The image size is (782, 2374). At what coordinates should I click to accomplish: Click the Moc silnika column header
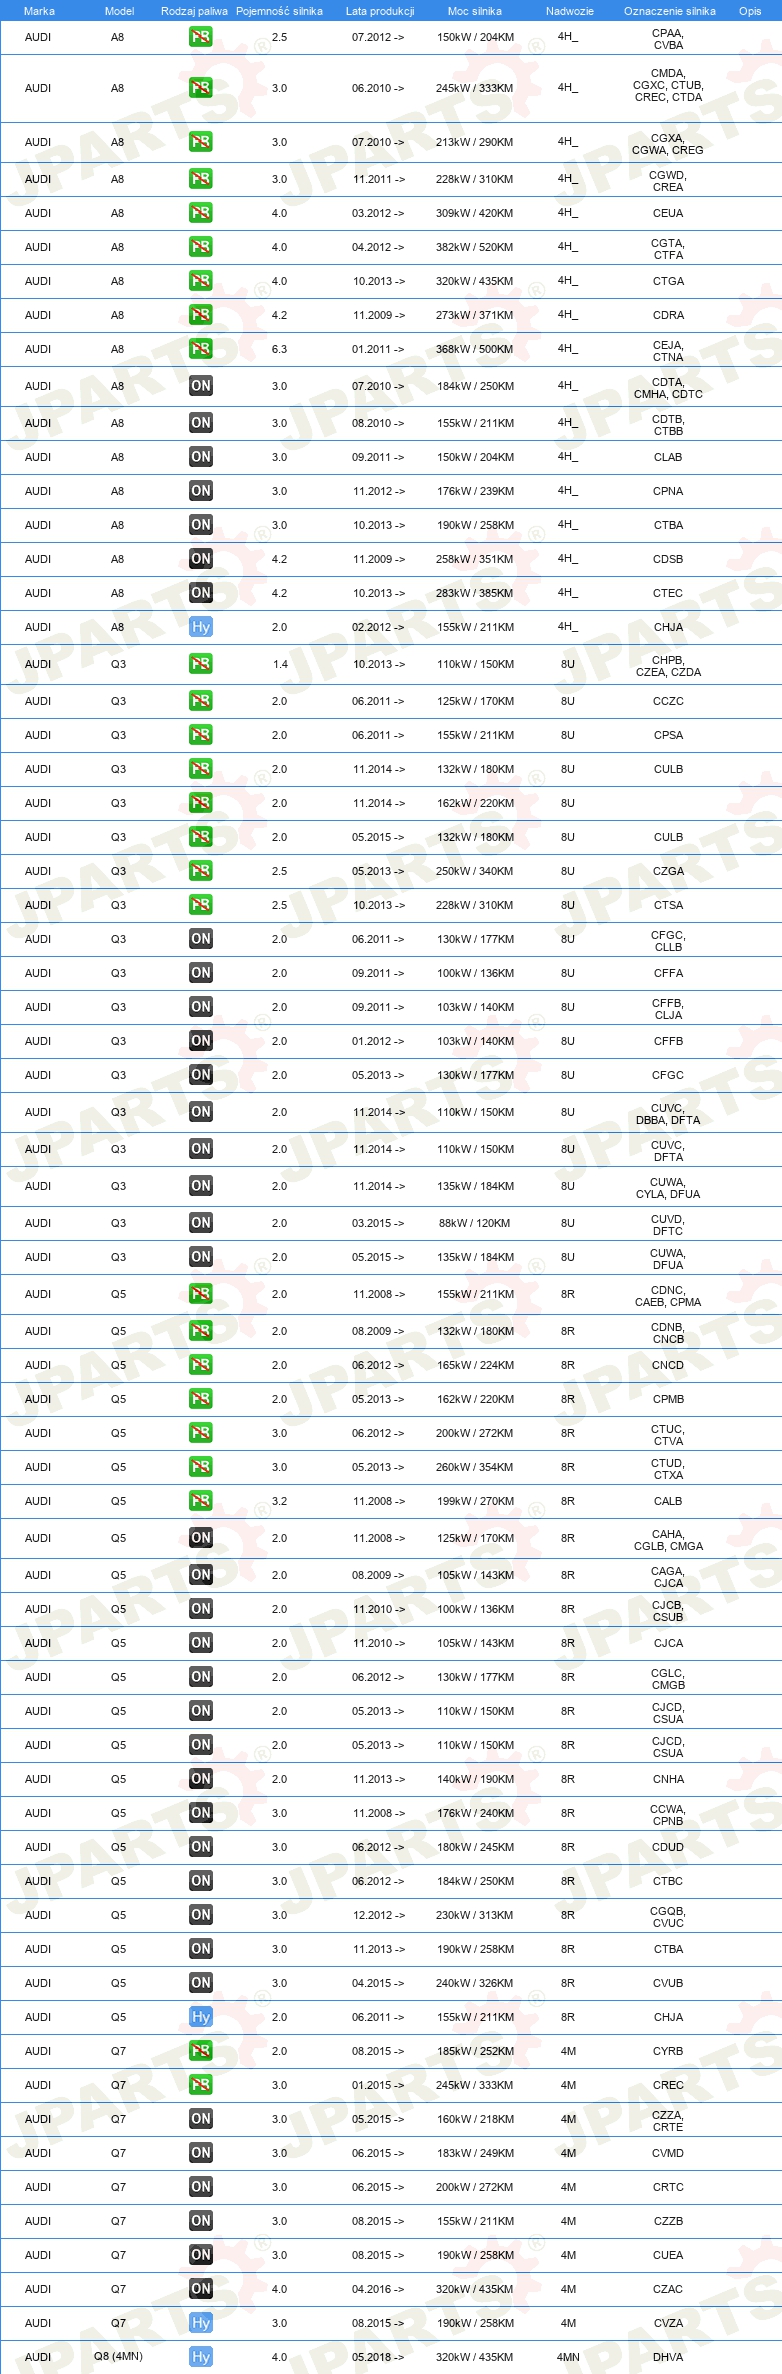click(475, 11)
